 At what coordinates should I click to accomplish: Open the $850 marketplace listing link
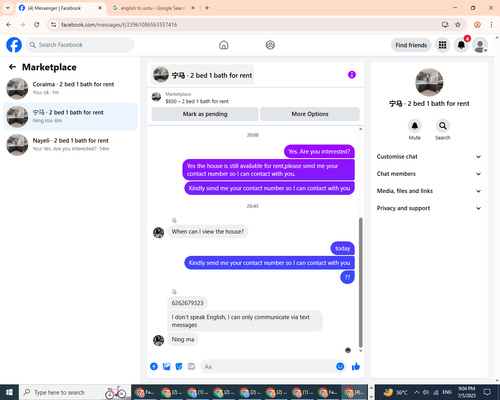point(197,101)
